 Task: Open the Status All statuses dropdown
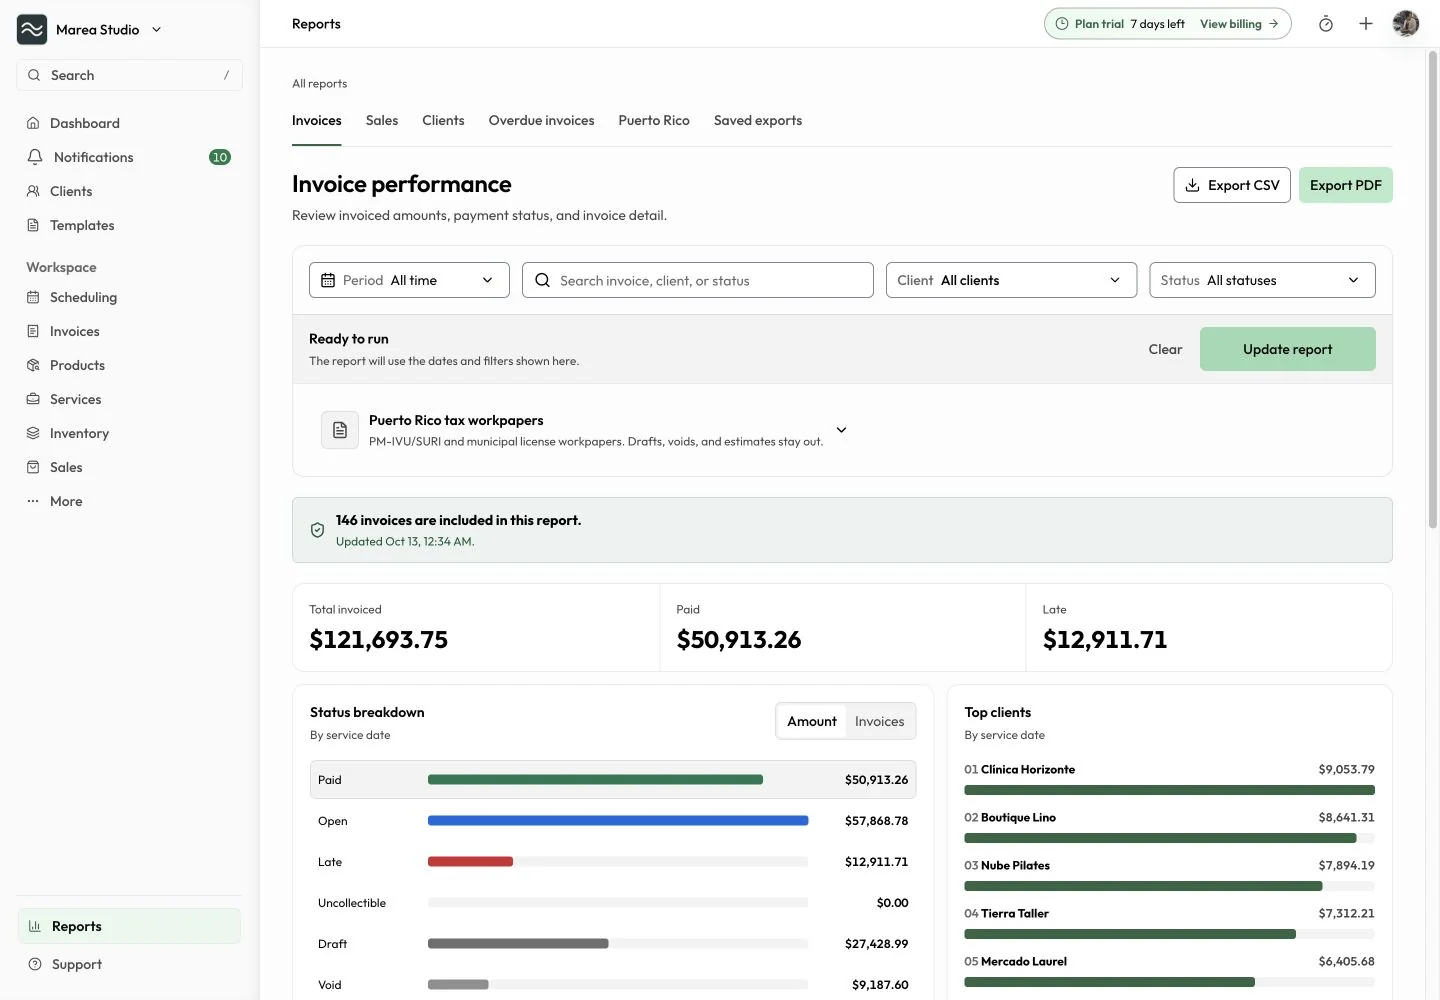1262,280
